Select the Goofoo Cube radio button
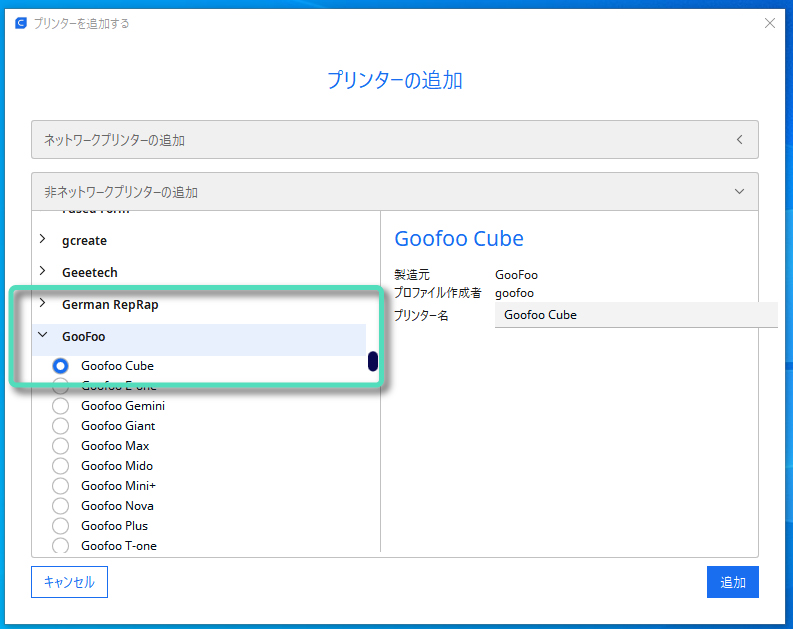Image resolution: width=793 pixels, height=629 pixels. pos(61,366)
